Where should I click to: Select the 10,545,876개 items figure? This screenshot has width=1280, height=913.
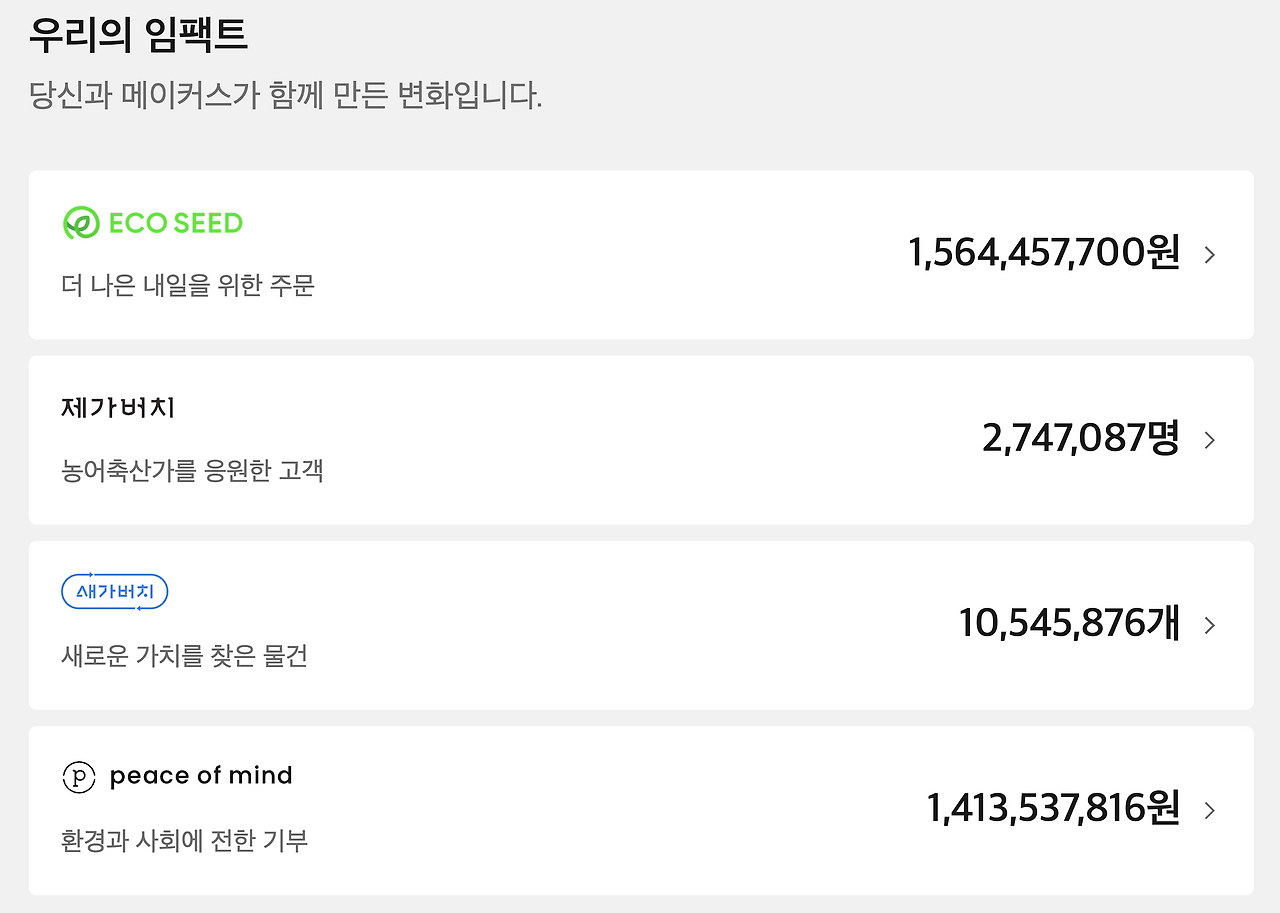click(1070, 623)
